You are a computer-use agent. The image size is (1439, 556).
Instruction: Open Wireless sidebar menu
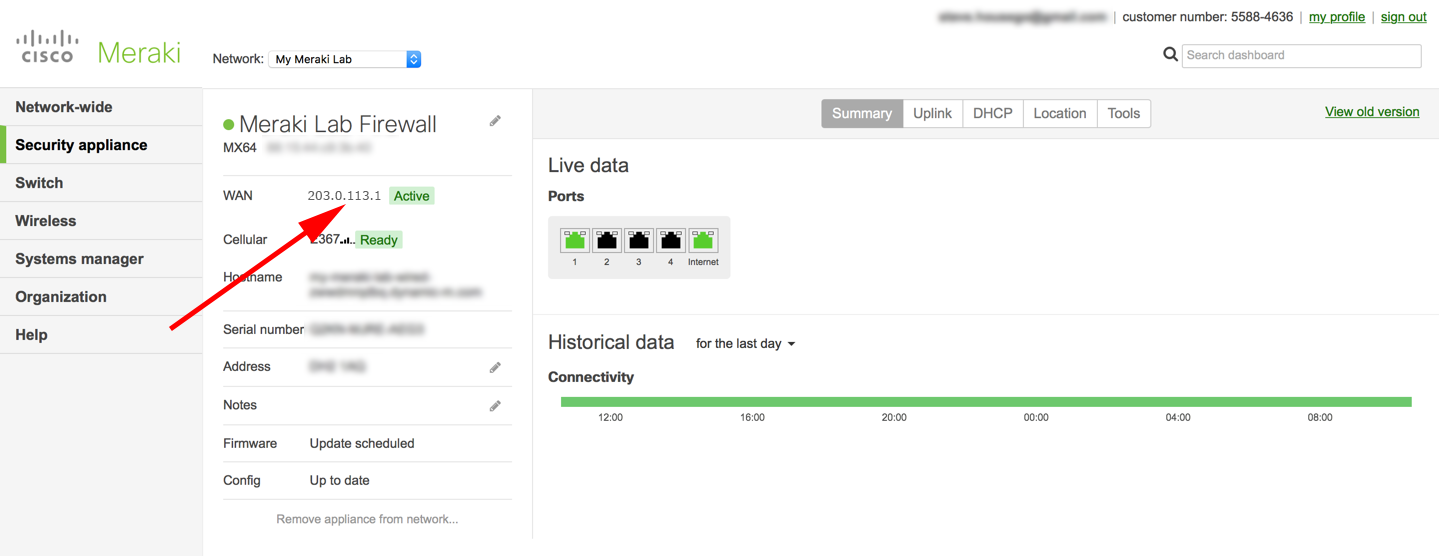click(101, 221)
